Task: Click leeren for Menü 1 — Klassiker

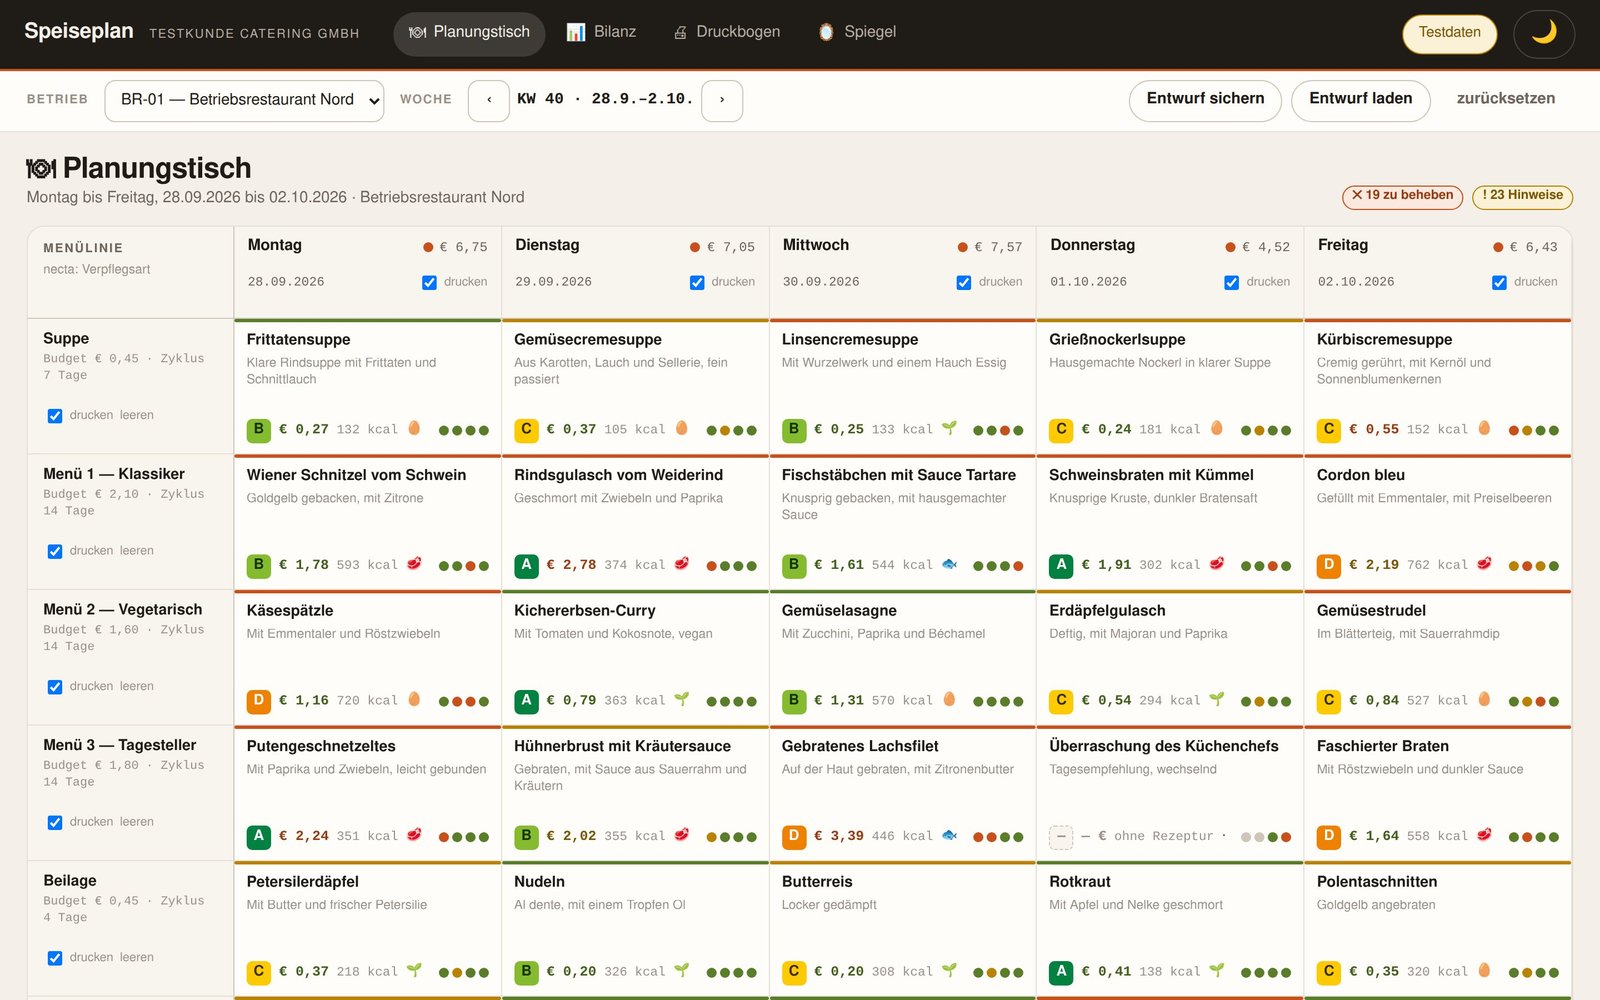Action: 137,551
